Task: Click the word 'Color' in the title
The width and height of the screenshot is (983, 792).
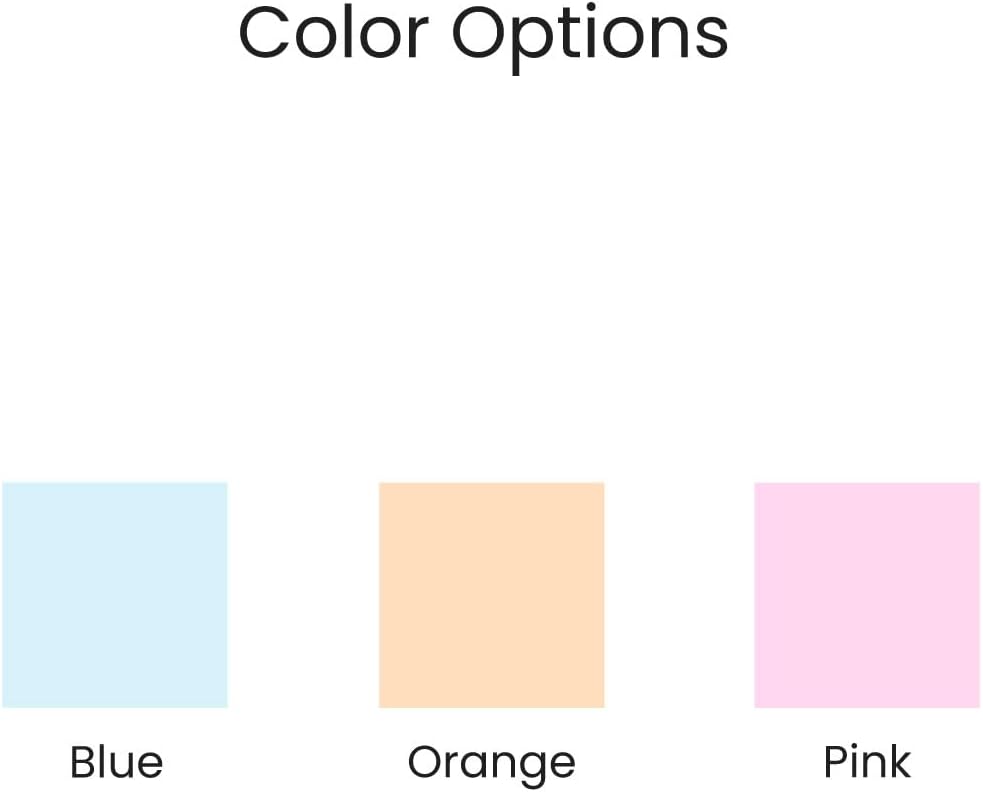Action: coord(335,33)
